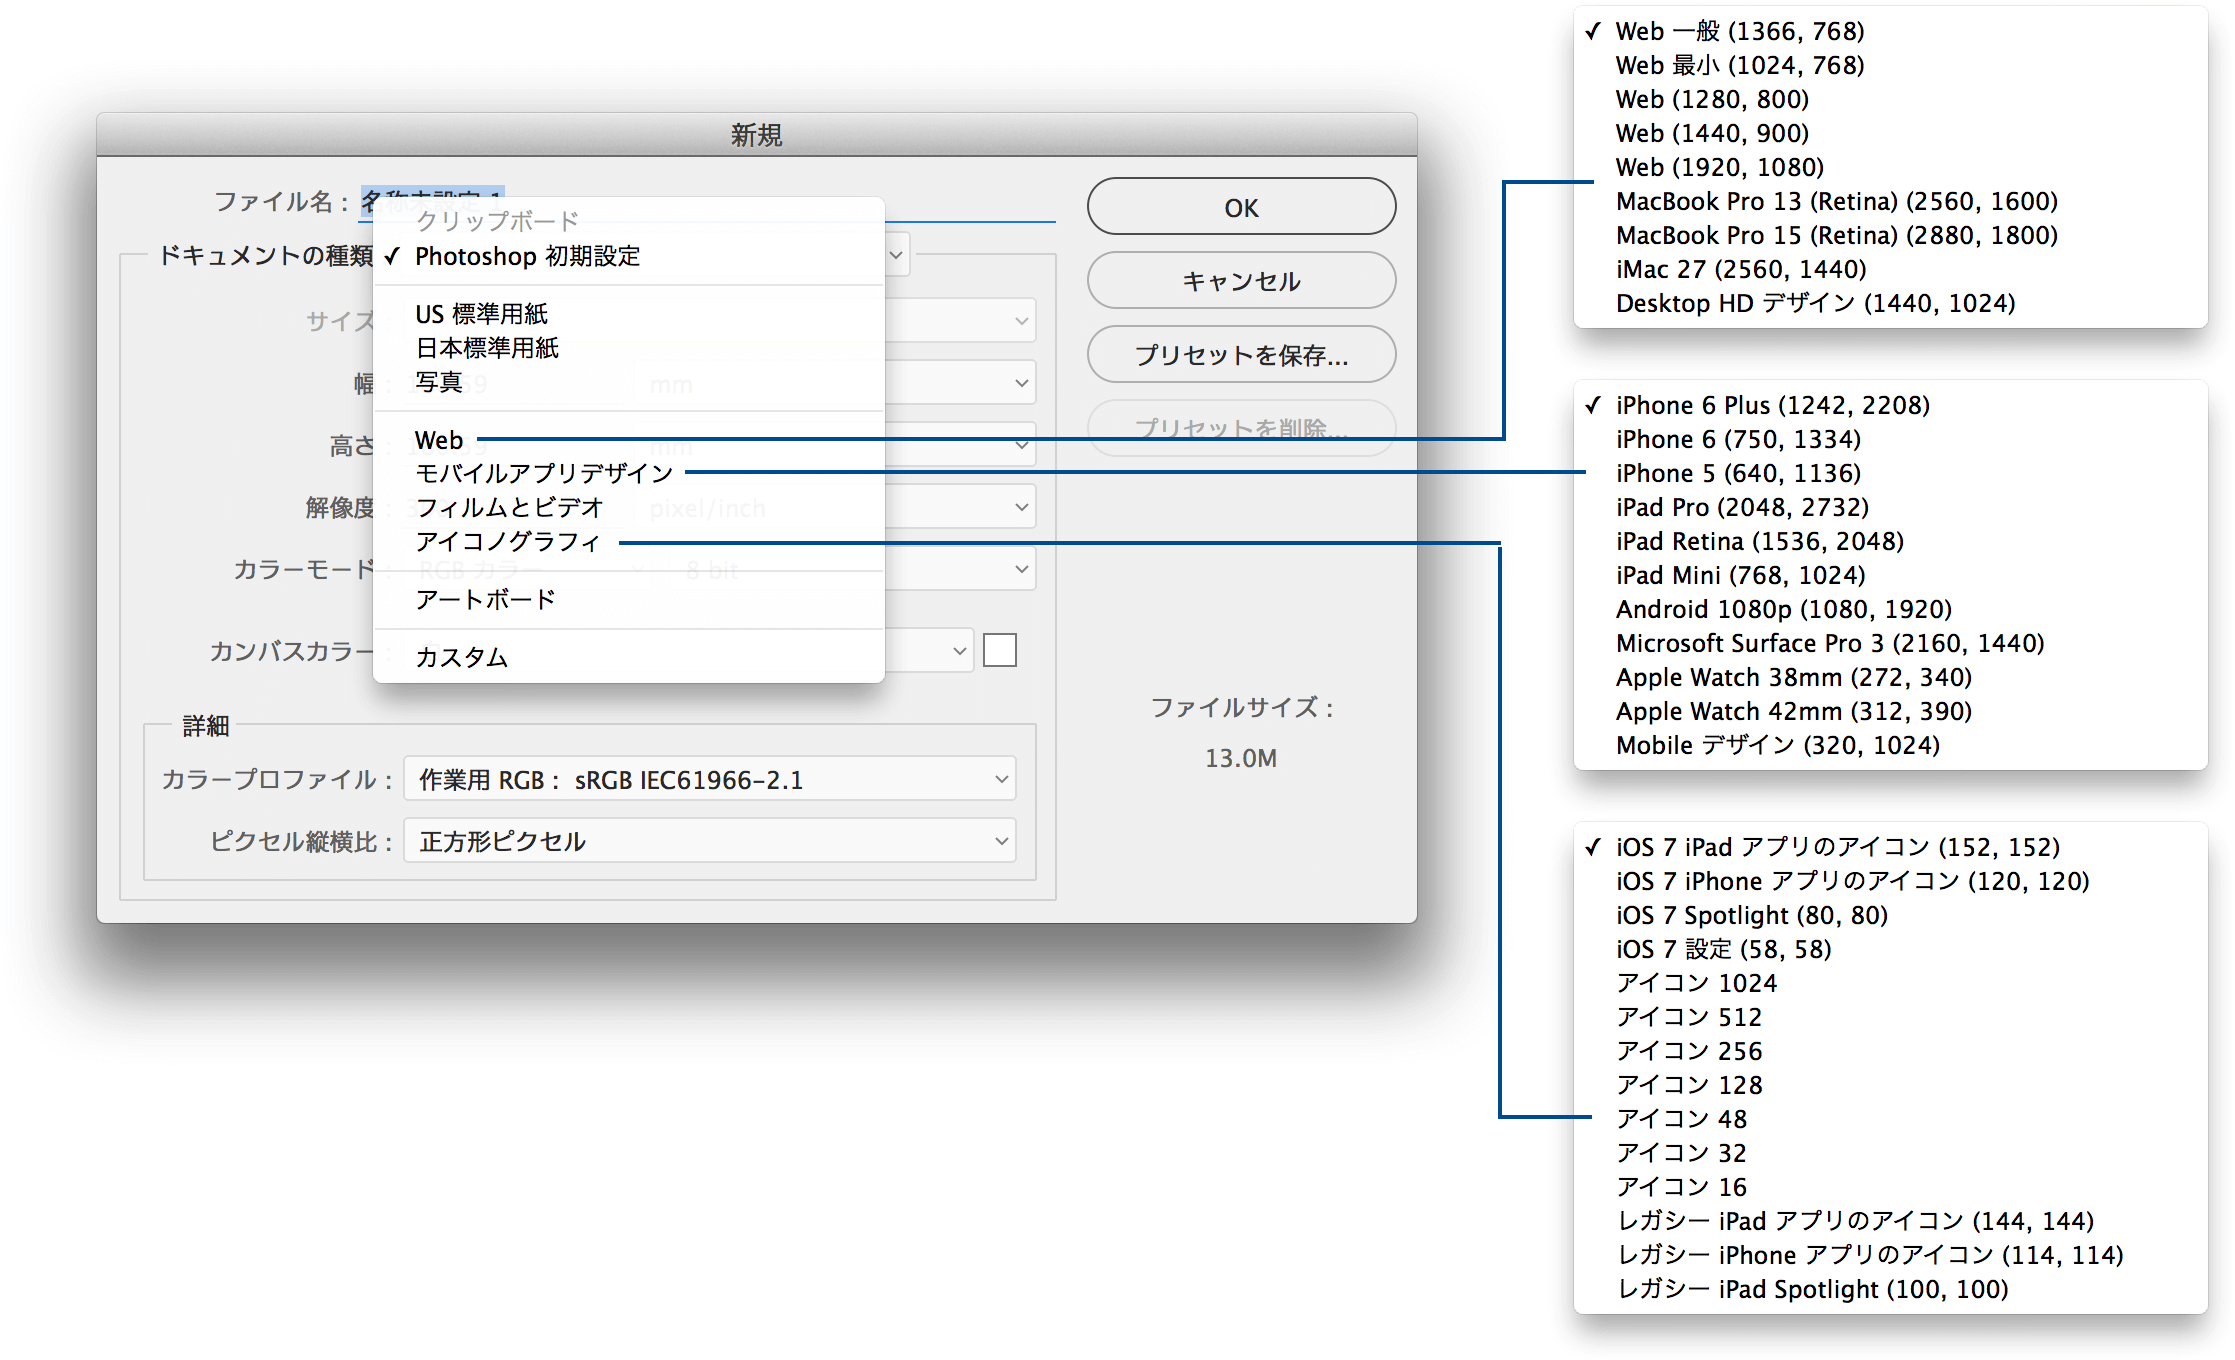2235x1360 pixels.
Task: Choose Desktop HD デザイン preset
Action: (1890, 303)
